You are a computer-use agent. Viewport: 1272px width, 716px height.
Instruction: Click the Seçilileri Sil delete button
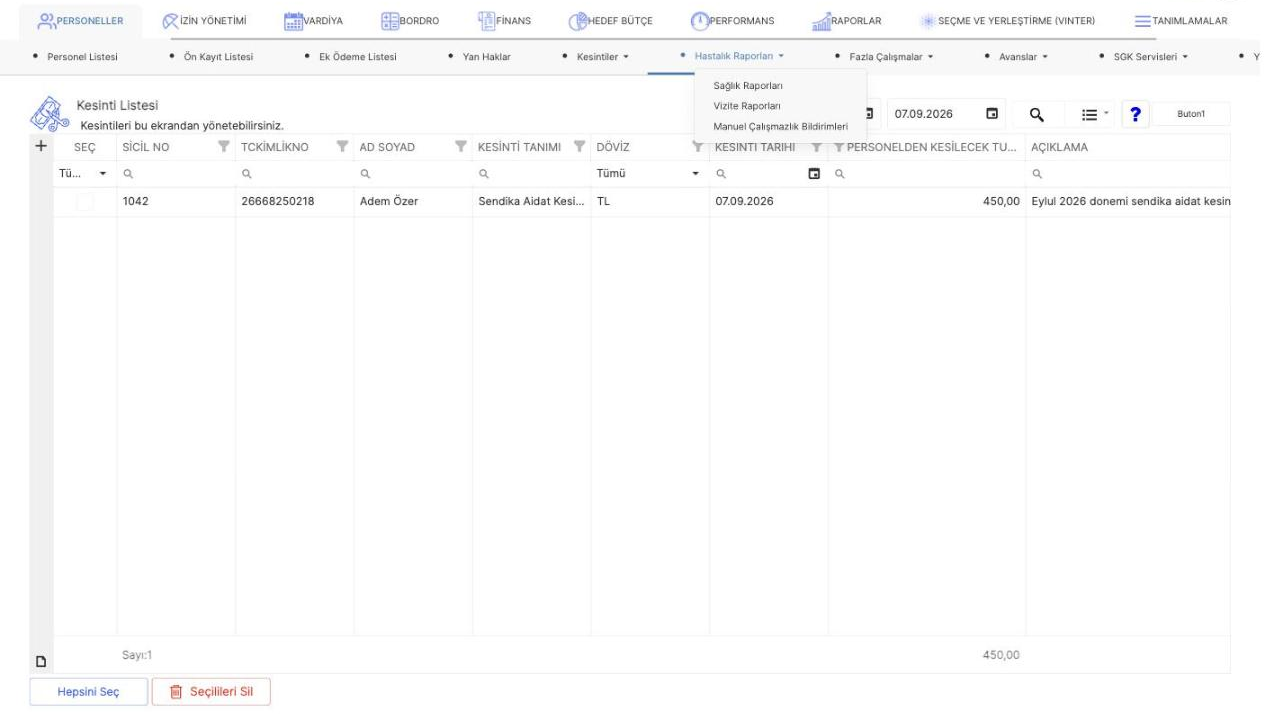click(x=211, y=693)
